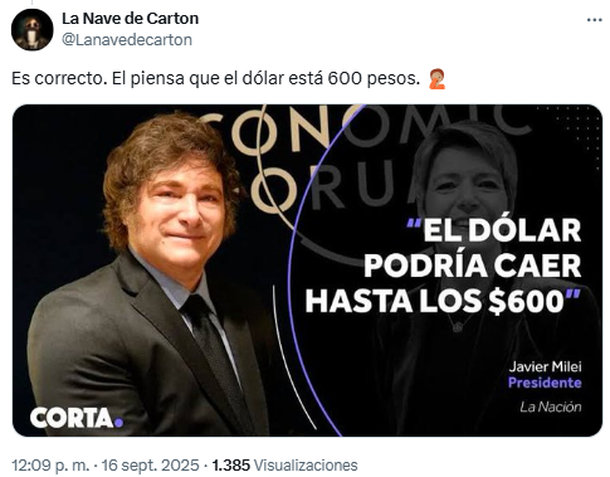610x477 pixels.
Task: Click the purple opening quotation marks
Action: point(414,223)
